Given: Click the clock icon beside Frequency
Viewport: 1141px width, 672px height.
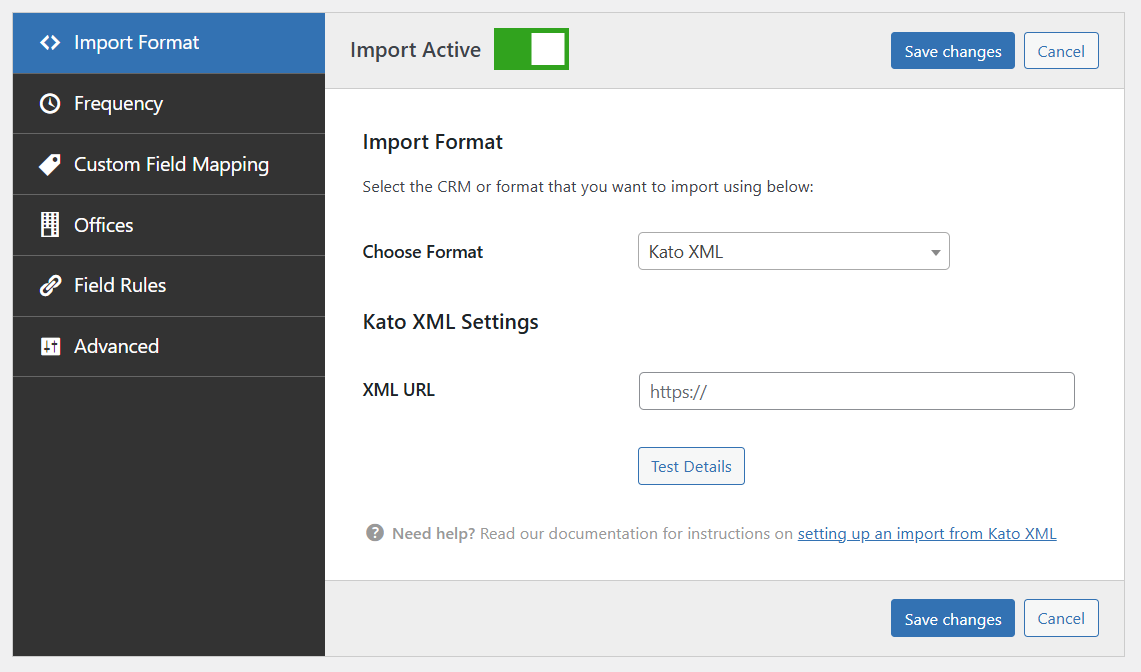Looking at the screenshot, I should click(49, 104).
